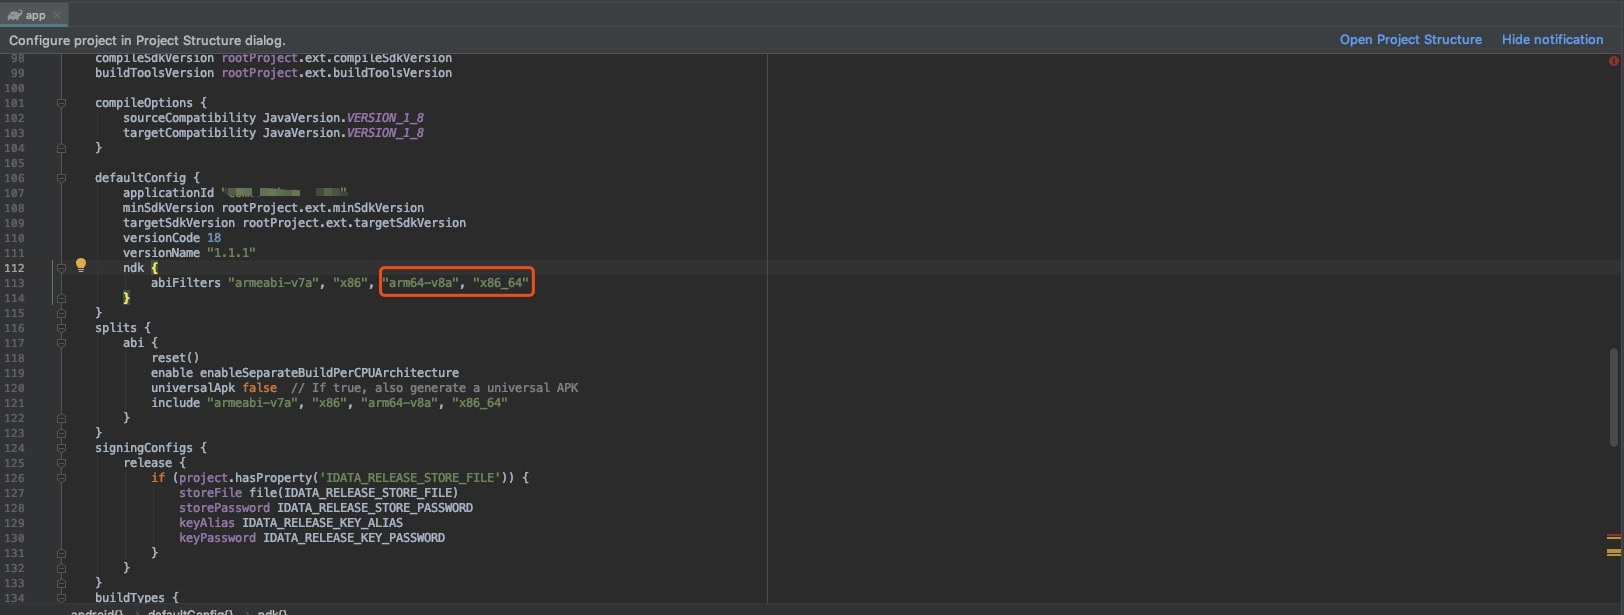Click the vertical editor scrollbar thumb
Screen dimensions: 1624x615
[1613, 397]
